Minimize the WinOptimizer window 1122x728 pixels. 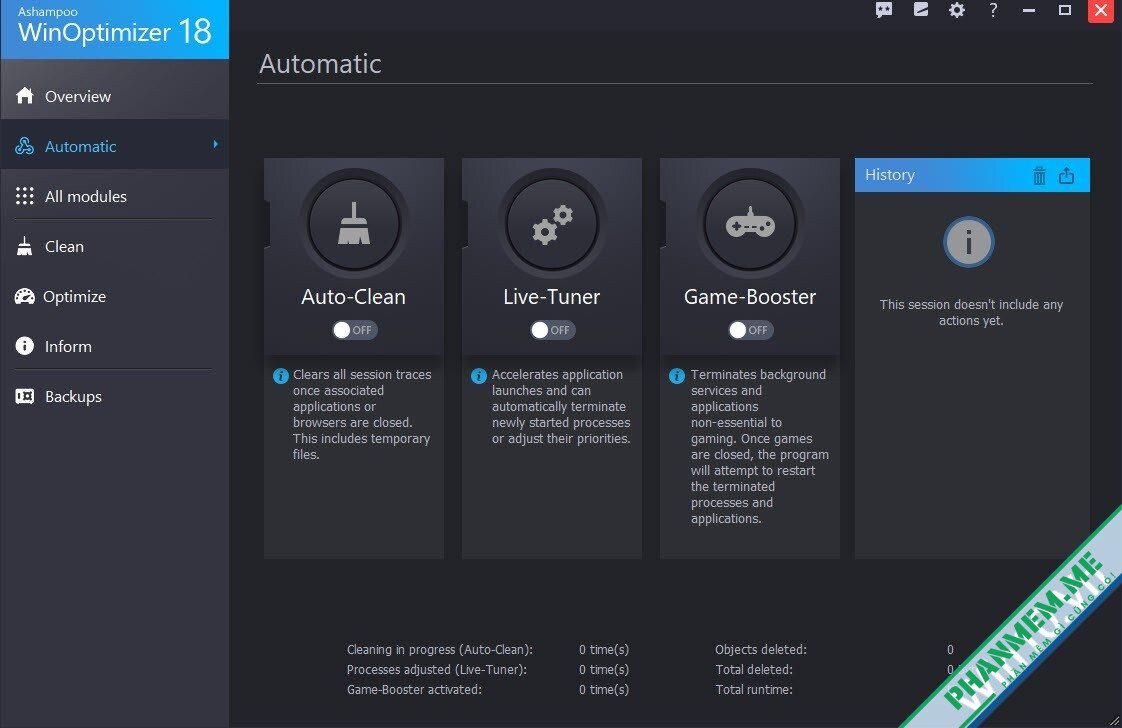coord(1029,10)
